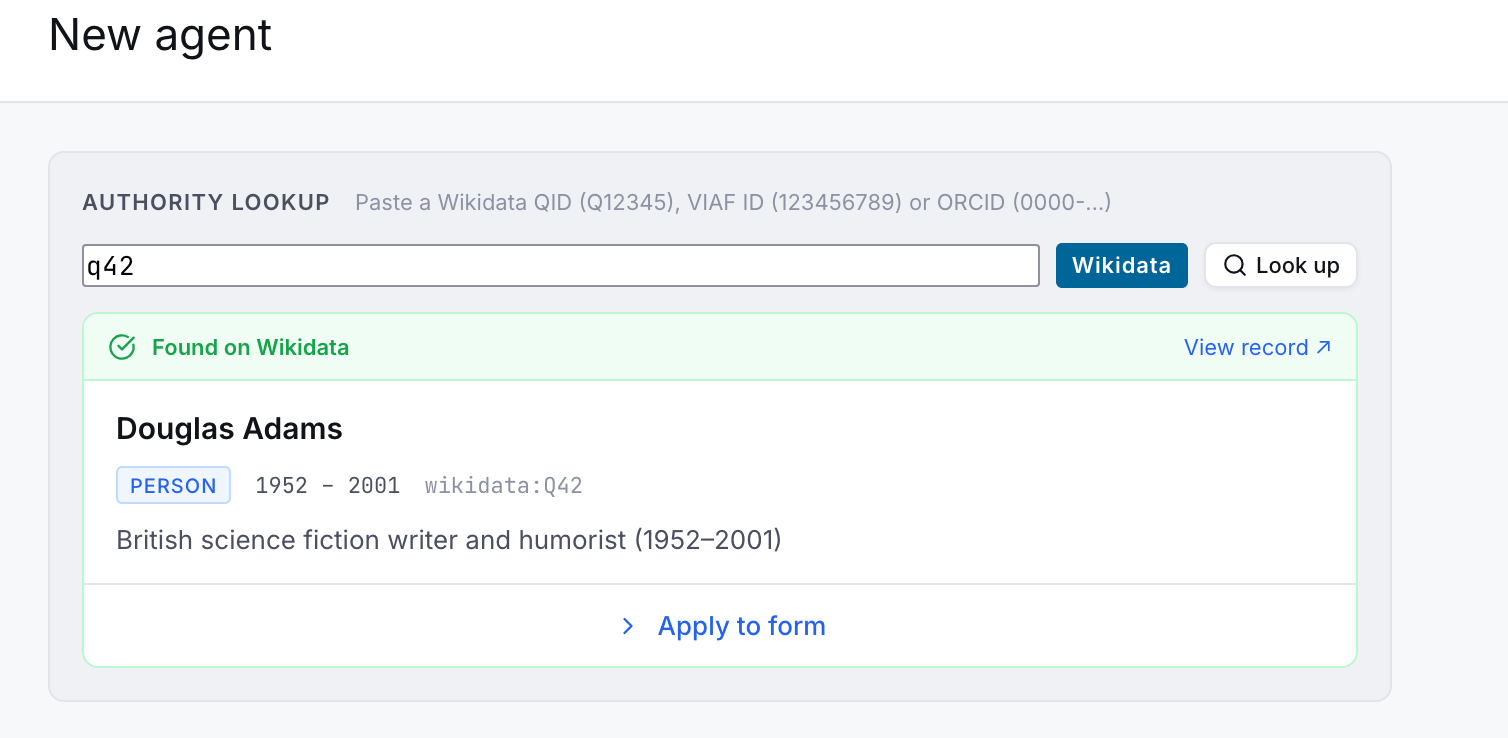Click the magnifier icon in Look up
The width and height of the screenshot is (1508, 738).
pos(1235,265)
